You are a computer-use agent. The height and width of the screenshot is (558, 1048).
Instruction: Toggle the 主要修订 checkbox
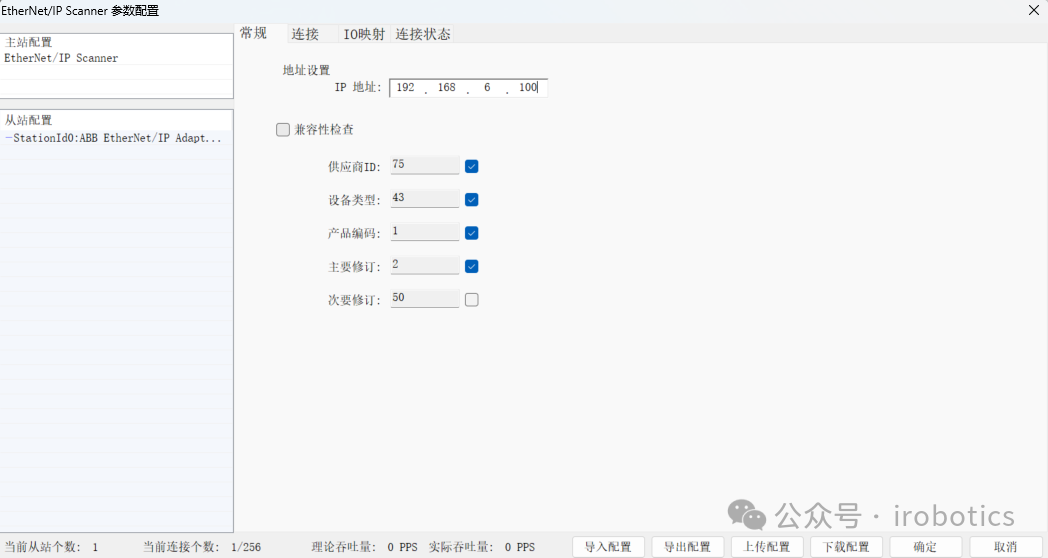coord(472,266)
